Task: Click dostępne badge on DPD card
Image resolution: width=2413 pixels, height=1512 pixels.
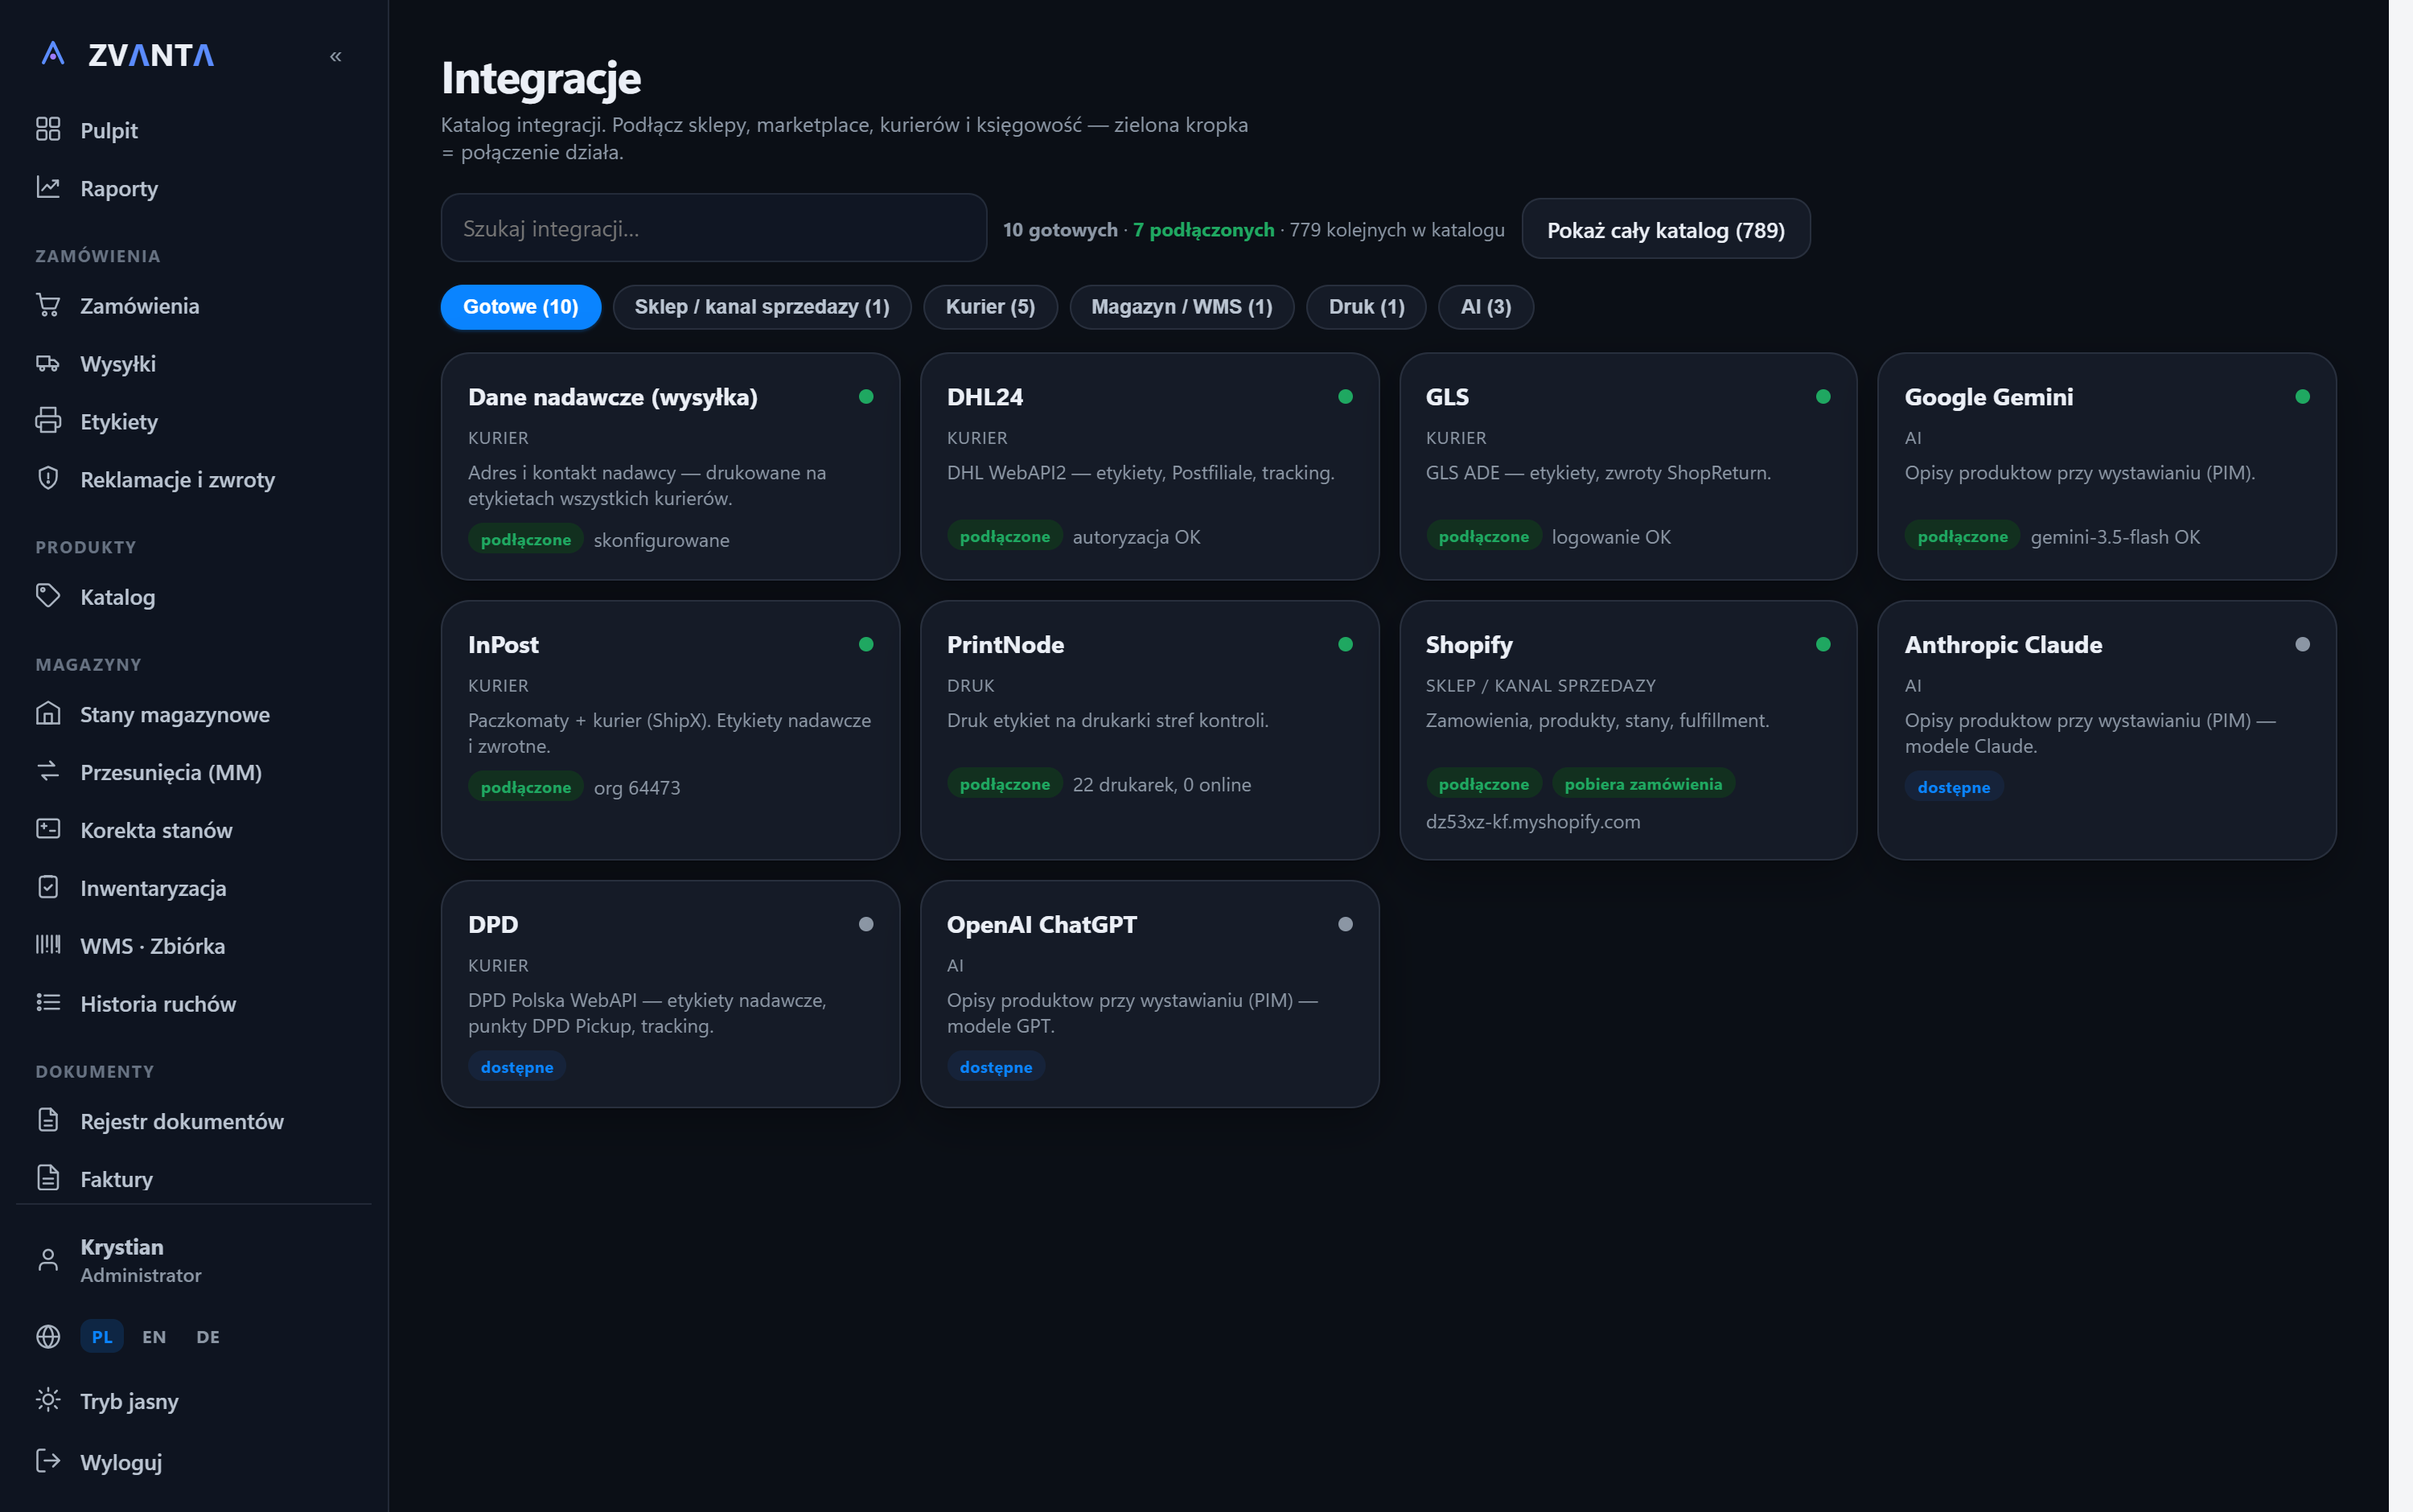Action: pos(517,1067)
